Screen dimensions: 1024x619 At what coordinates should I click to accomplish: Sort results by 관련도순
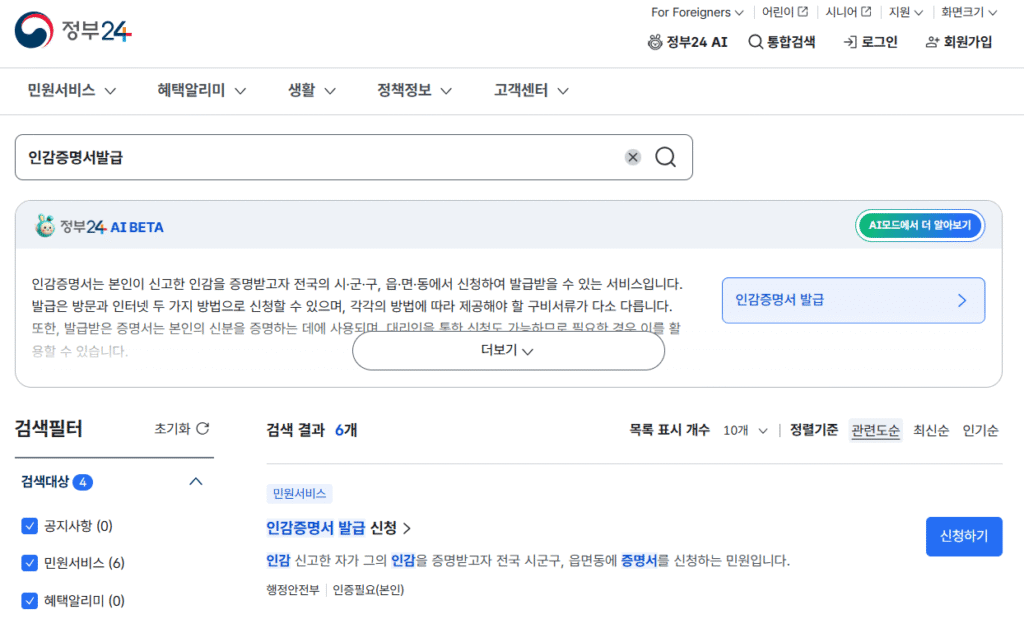(x=875, y=431)
